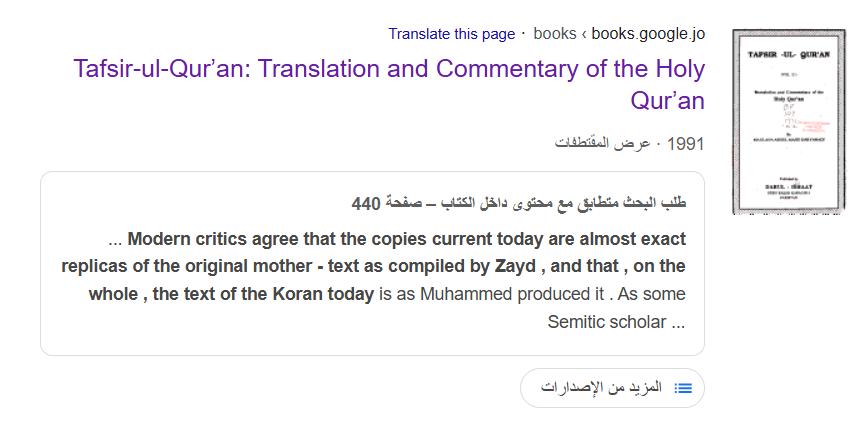Click the "Translate this page" link
863x448 pixels.
point(451,34)
